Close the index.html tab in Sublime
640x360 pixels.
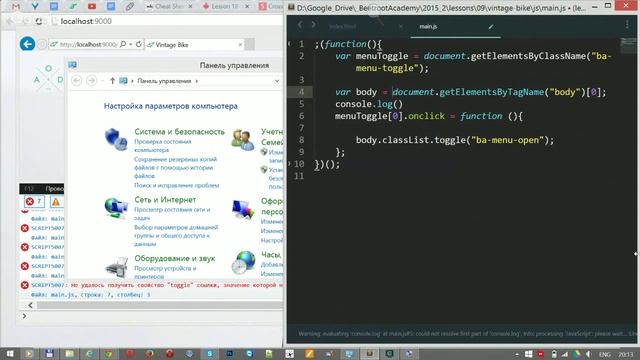tap(400, 26)
